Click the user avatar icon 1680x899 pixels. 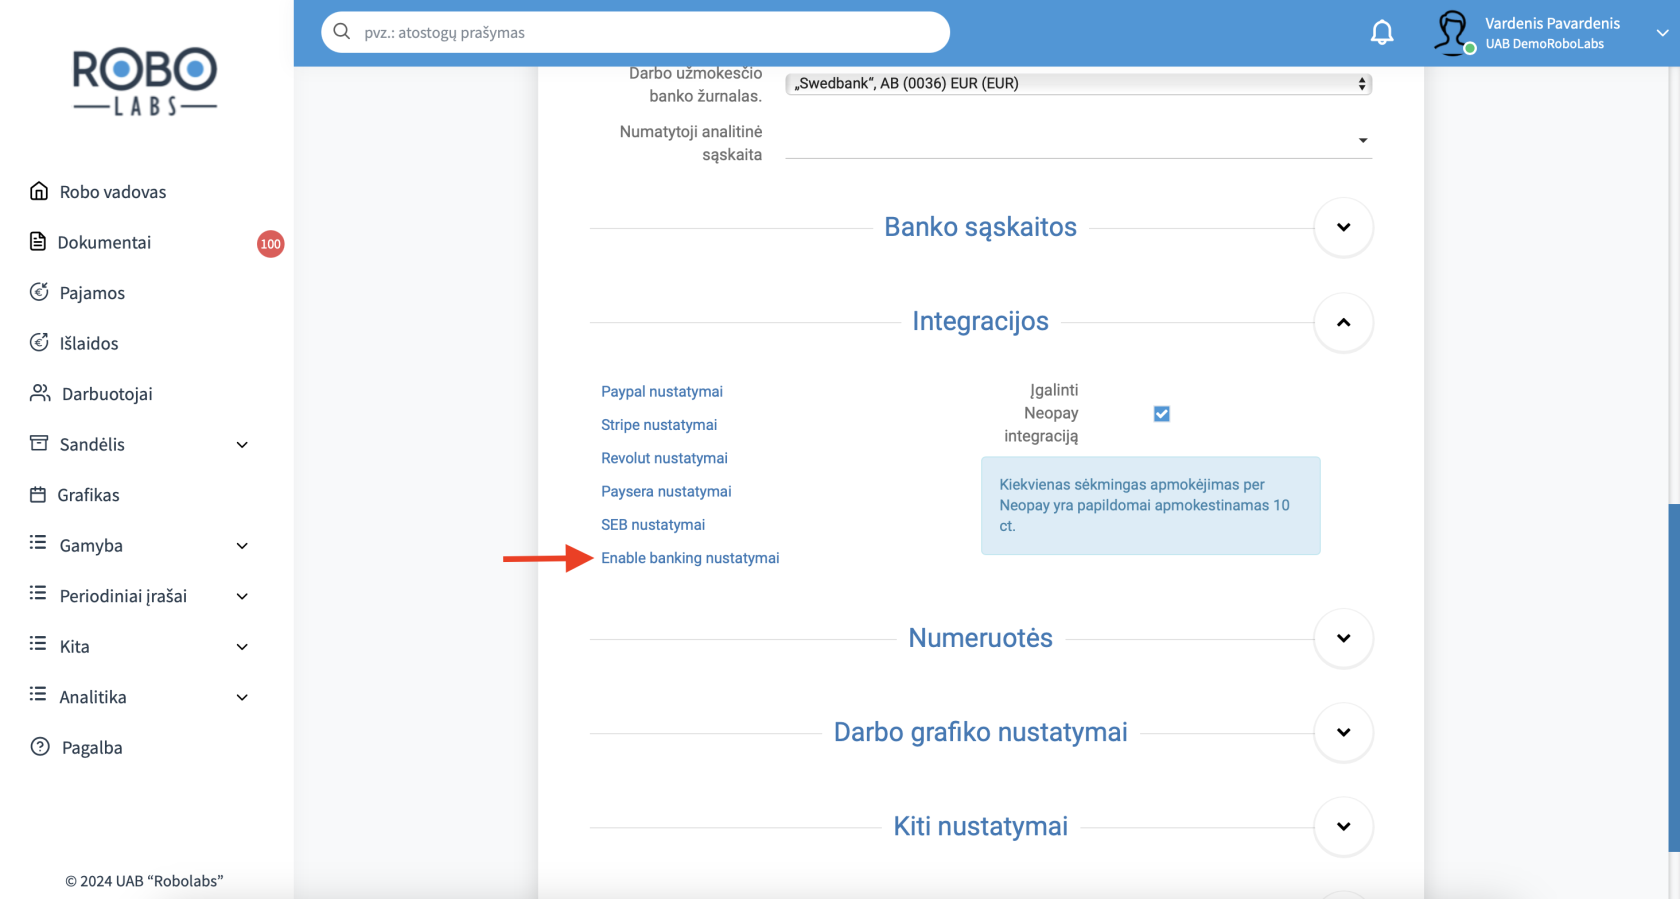[x=1452, y=32]
